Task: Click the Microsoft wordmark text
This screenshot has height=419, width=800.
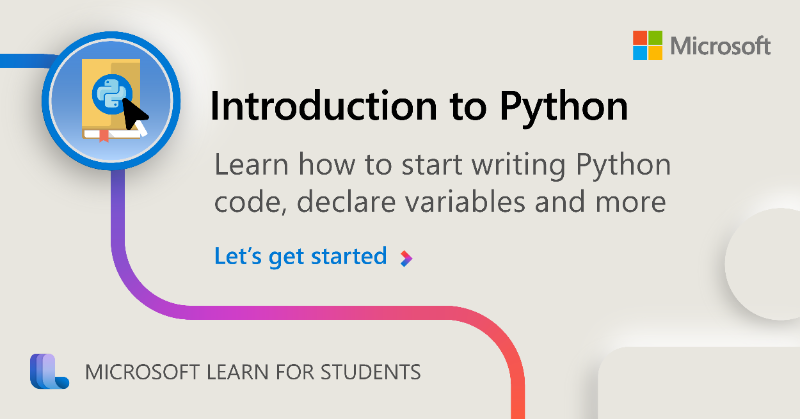Action: point(720,46)
